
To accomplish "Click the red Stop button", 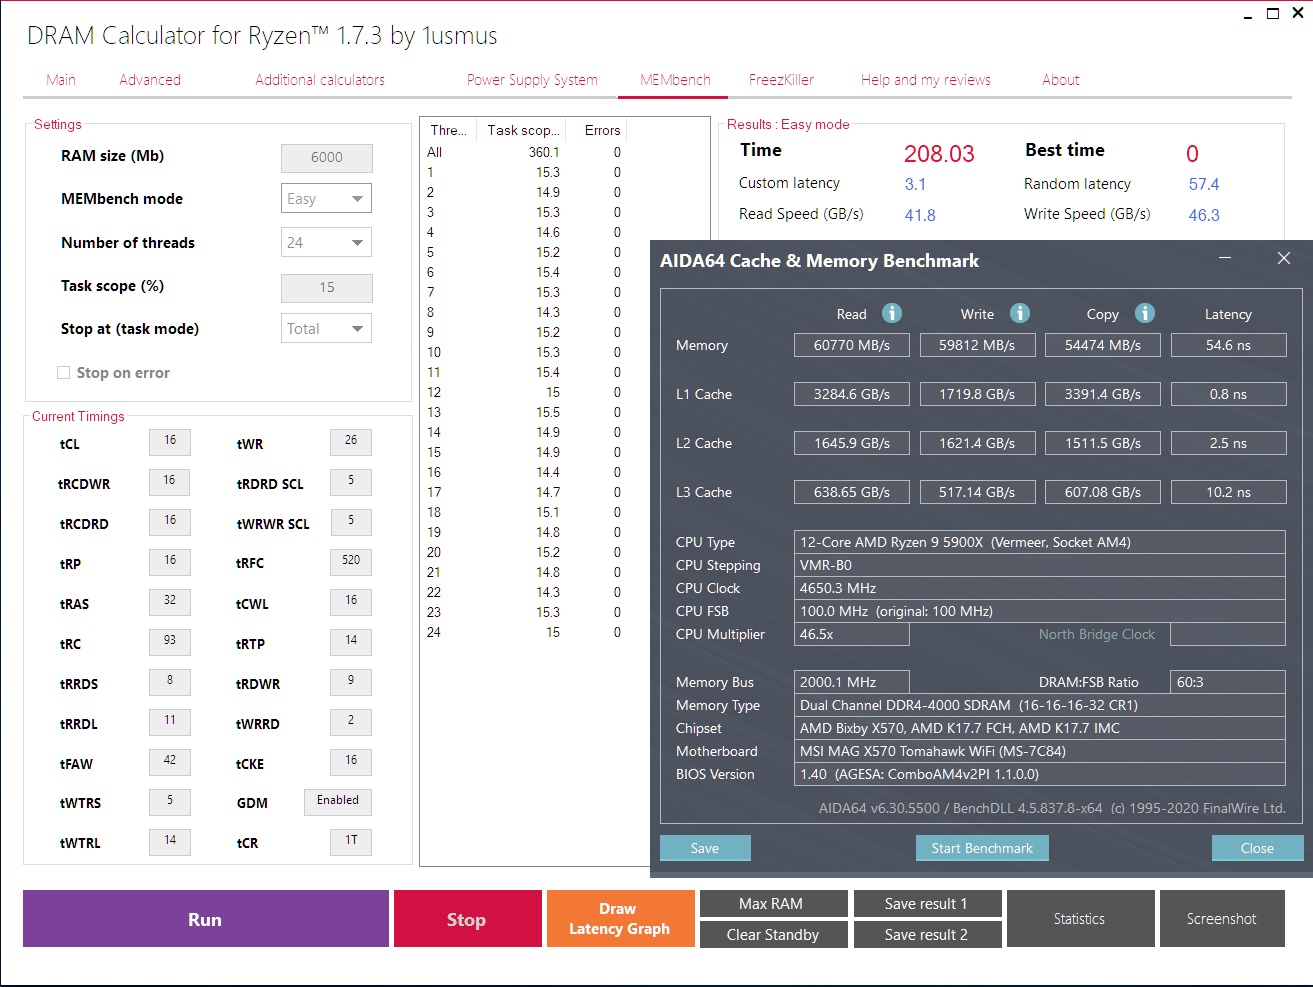I will tap(466, 918).
